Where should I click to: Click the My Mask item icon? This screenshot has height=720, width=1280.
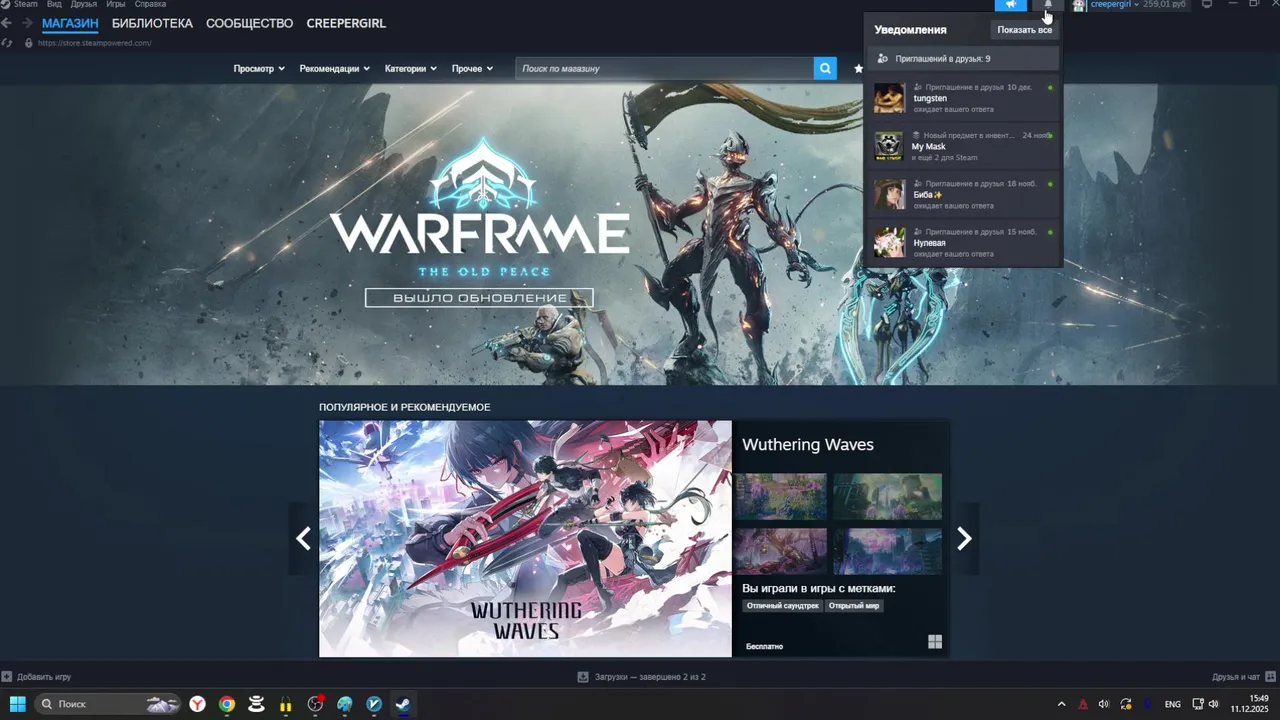click(x=889, y=146)
